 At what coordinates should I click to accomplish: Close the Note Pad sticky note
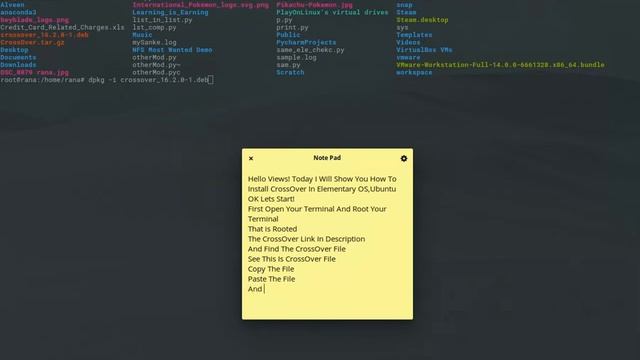click(x=251, y=158)
